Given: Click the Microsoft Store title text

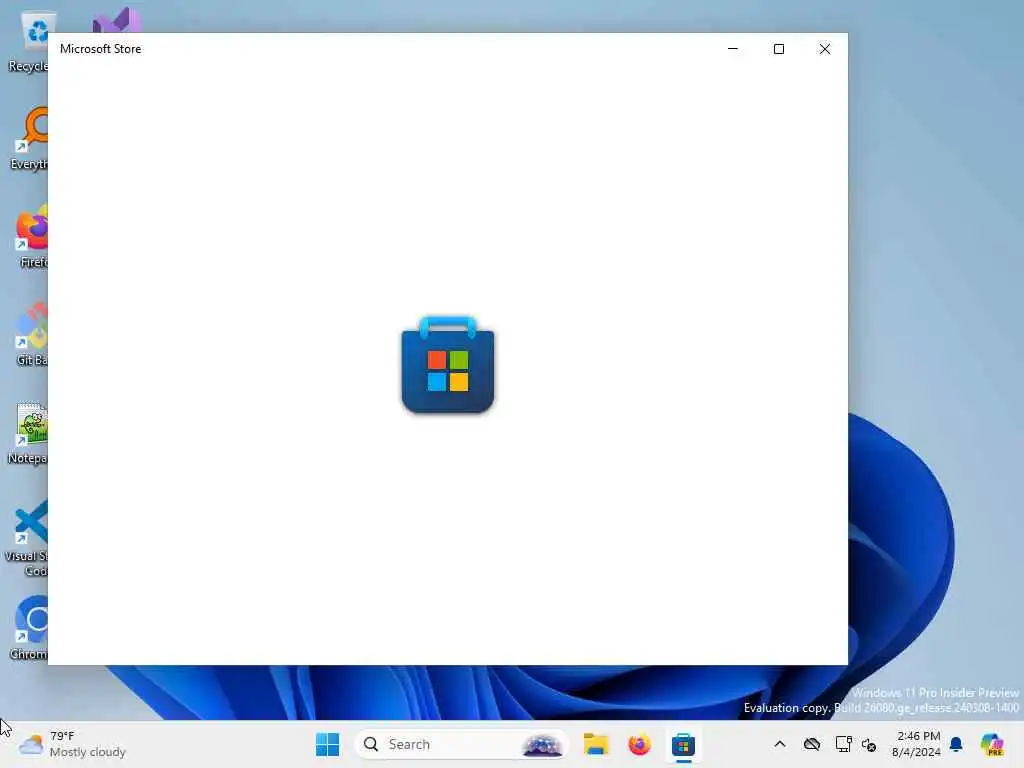Looking at the screenshot, I should point(101,49).
